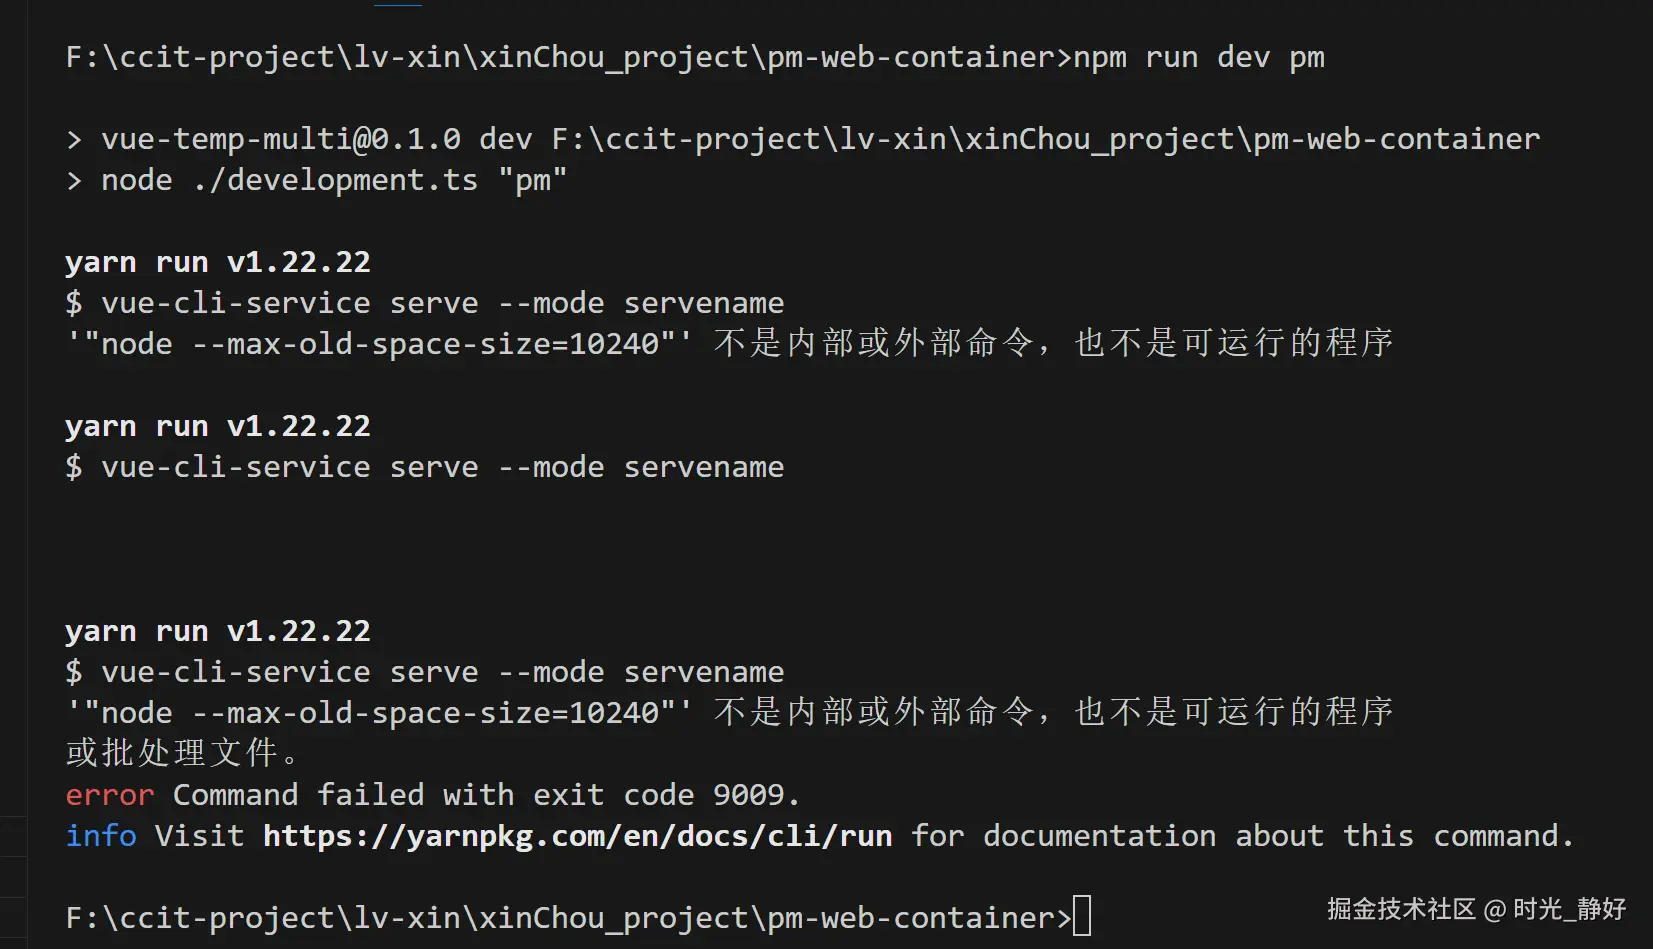Click the exit code number "9009"
The height and width of the screenshot is (949, 1653).
coord(748,795)
